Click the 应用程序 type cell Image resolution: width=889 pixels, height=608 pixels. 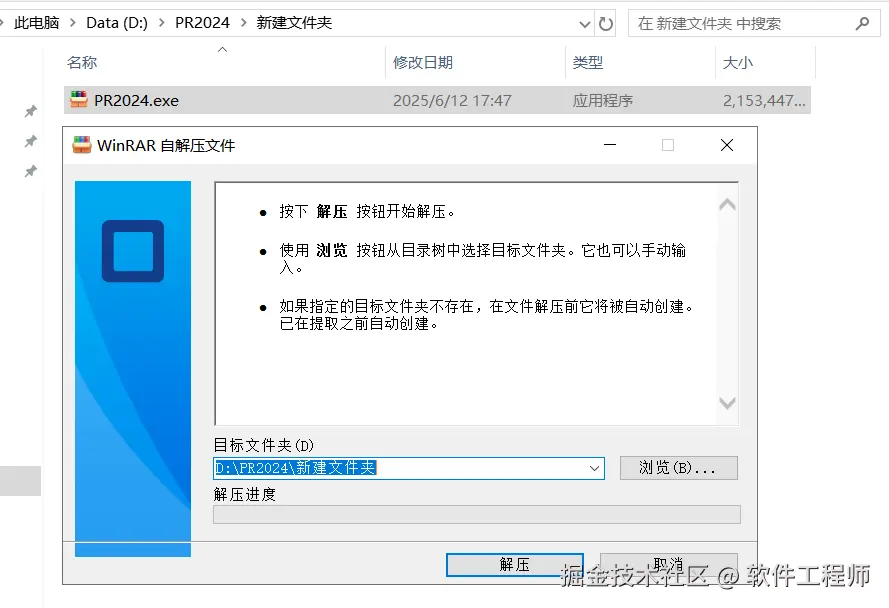point(603,100)
